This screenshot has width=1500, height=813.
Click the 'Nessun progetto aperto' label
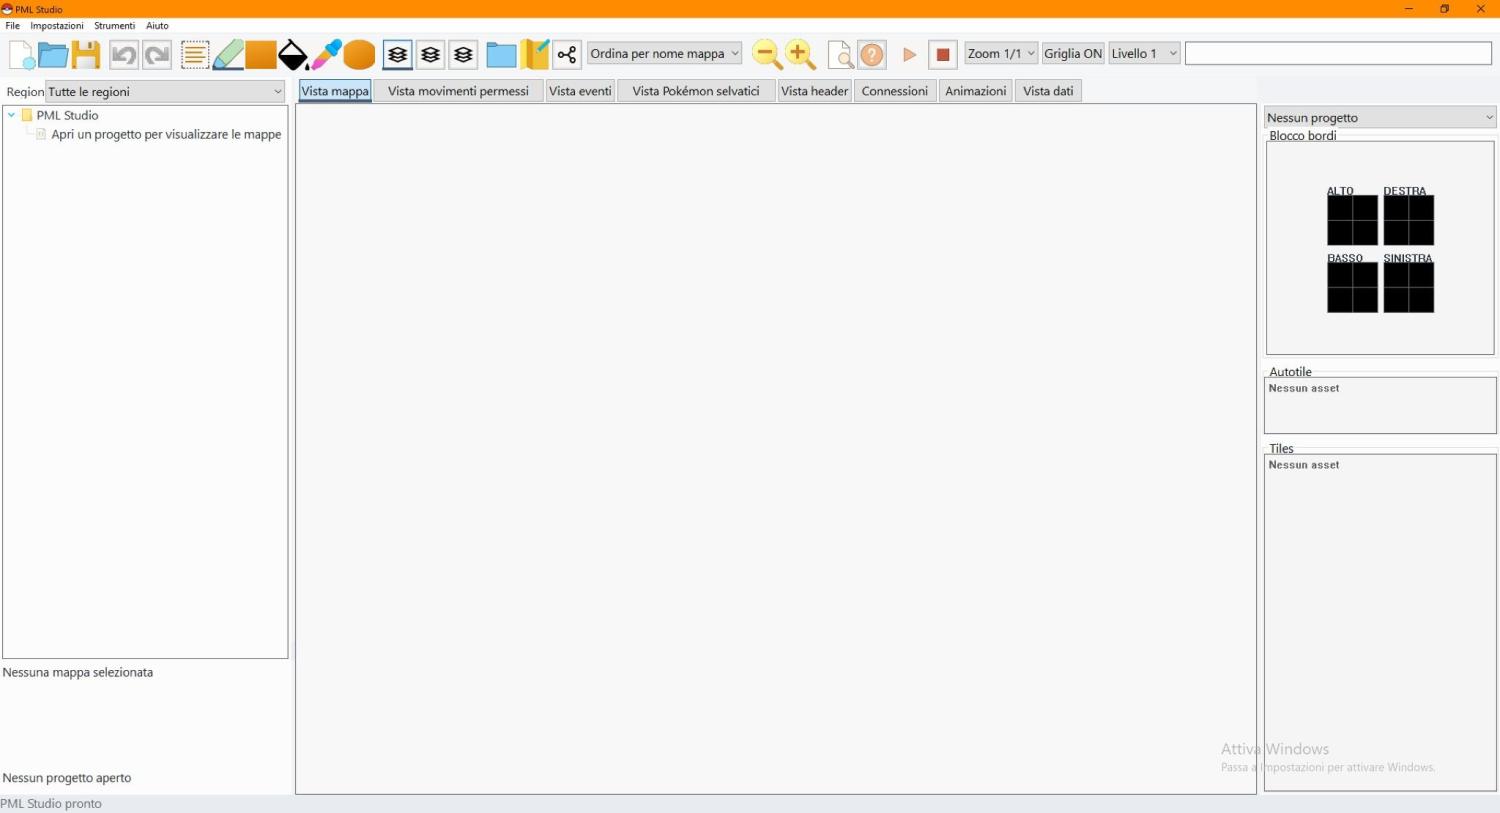(x=67, y=777)
